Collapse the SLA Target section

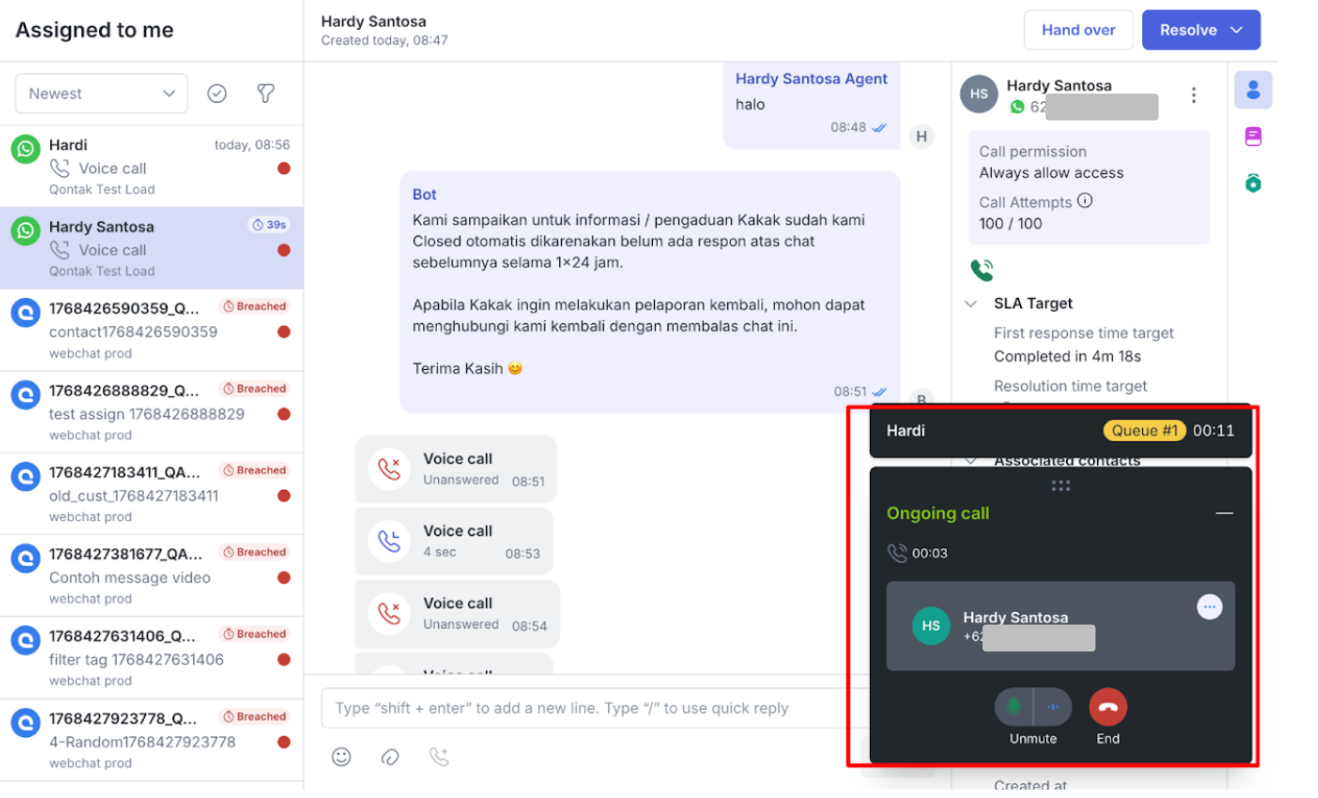tap(970, 303)
